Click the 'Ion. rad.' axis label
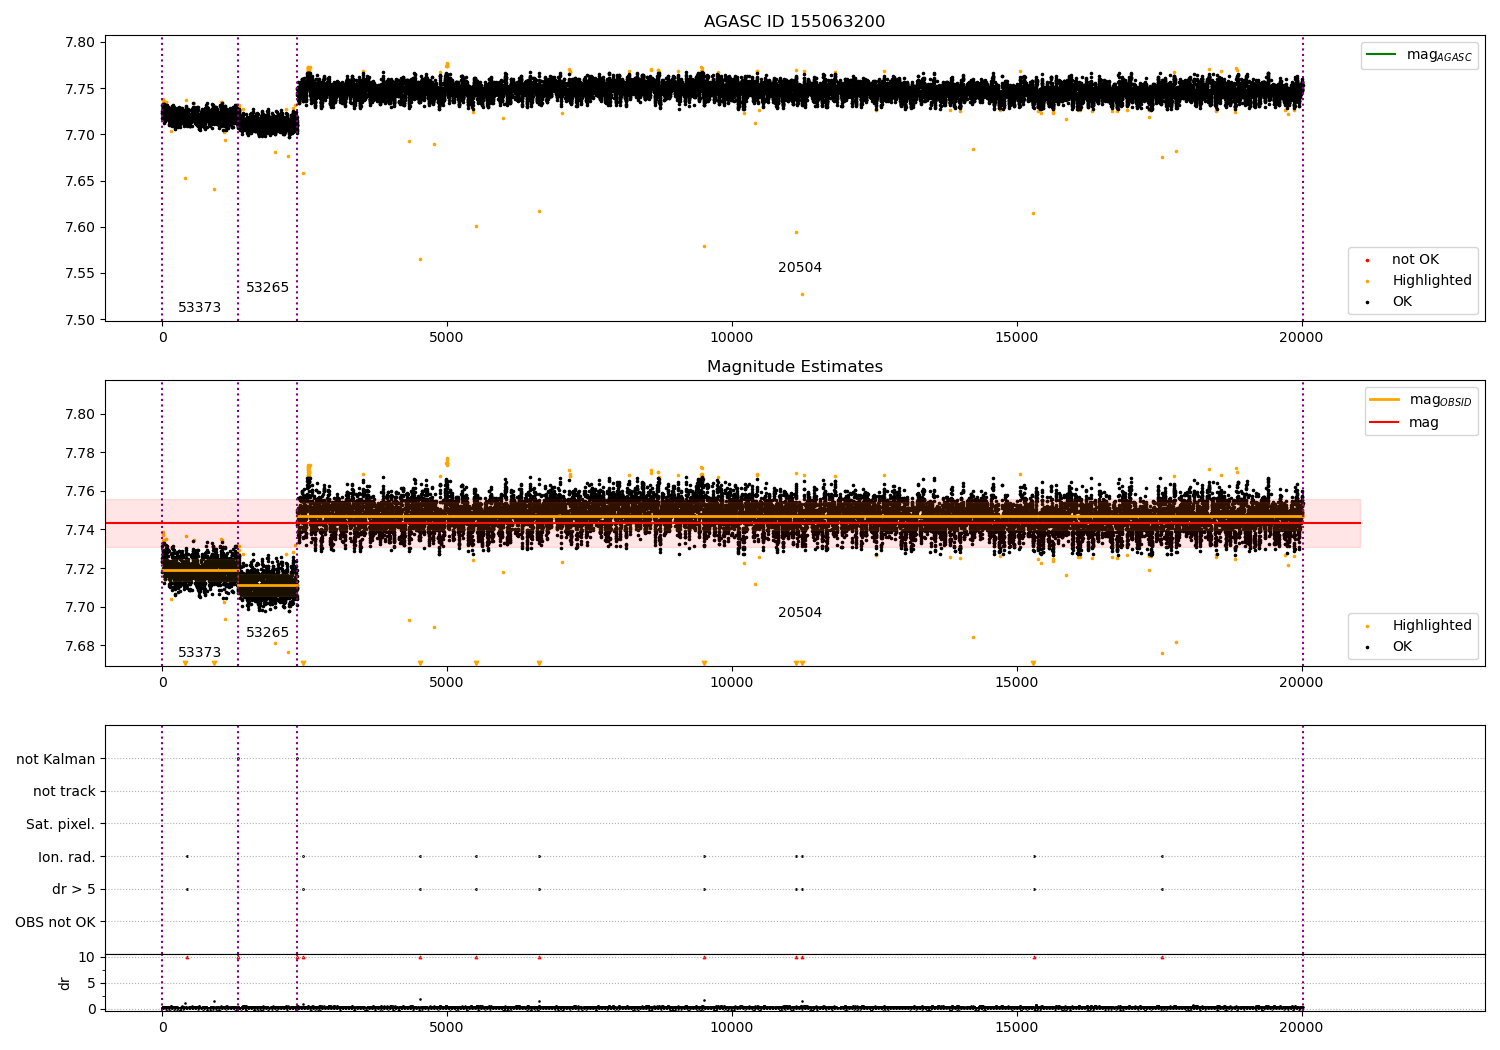The height and width of the screenshot is (1050, 1500). coord(67,857)
